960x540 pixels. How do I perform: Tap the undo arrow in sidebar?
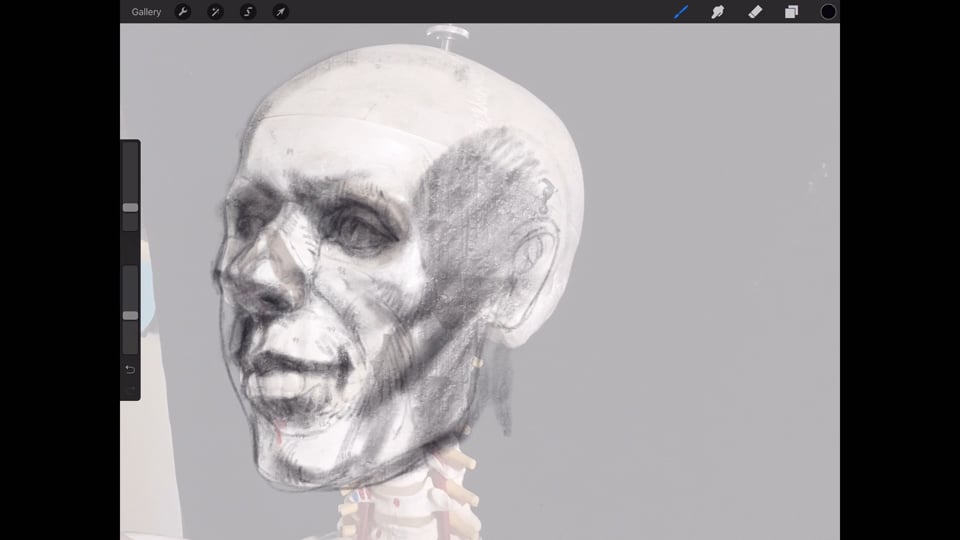click(x=130, y=369)
